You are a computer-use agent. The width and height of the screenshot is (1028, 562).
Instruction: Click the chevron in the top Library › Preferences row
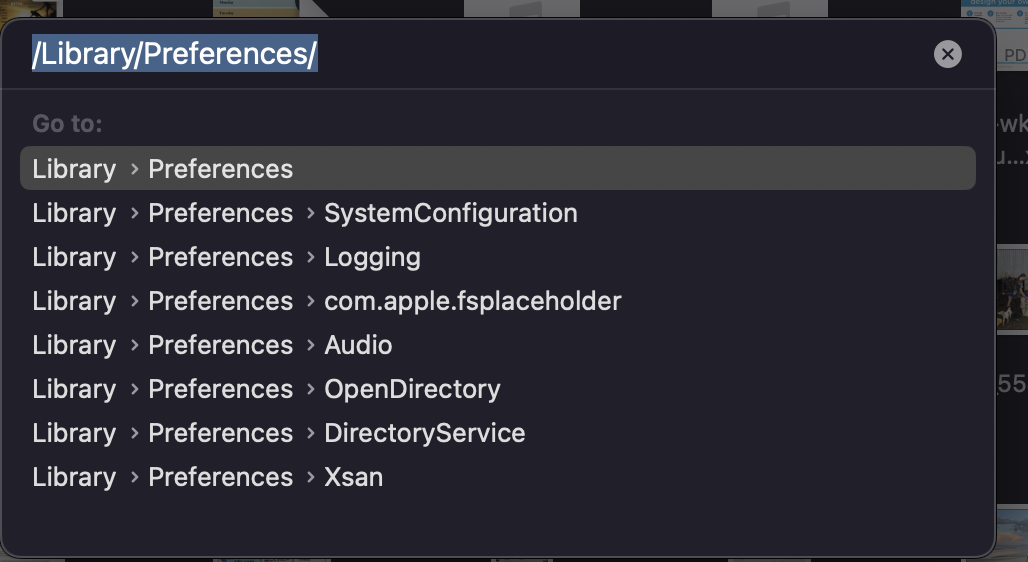[133, 170]
